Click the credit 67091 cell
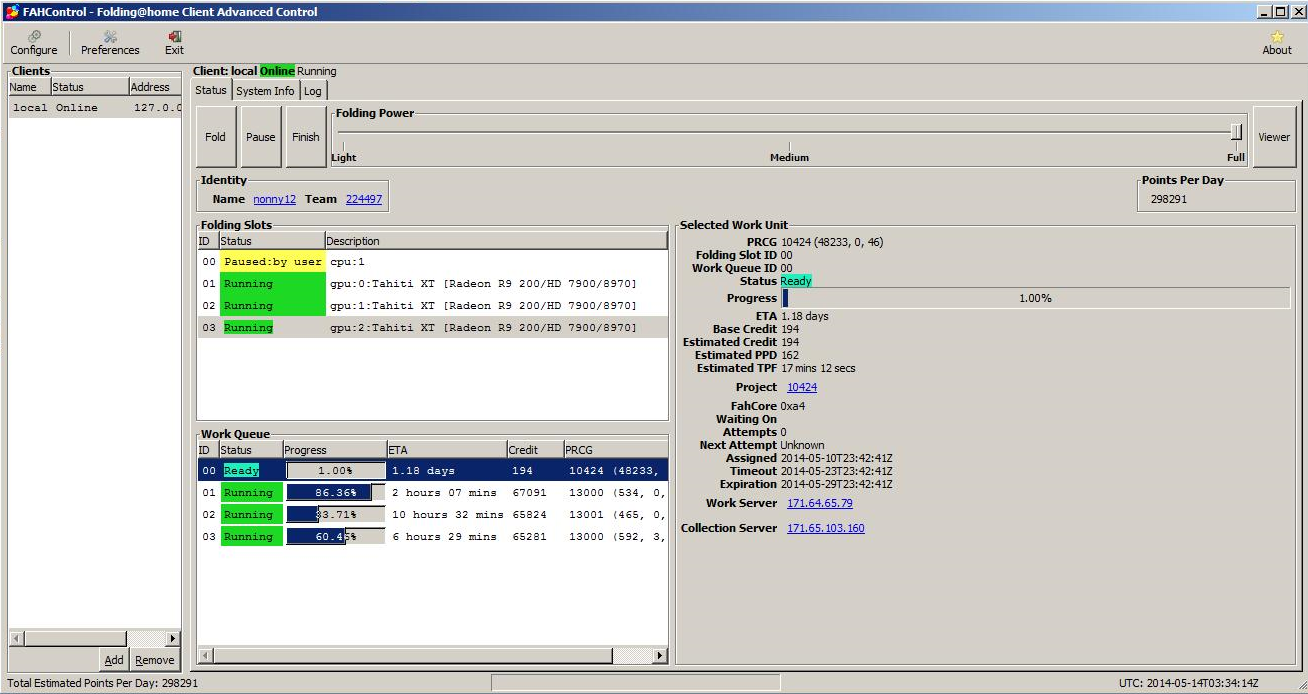Screen dimensions: 1308x694 tap(529, 492)
